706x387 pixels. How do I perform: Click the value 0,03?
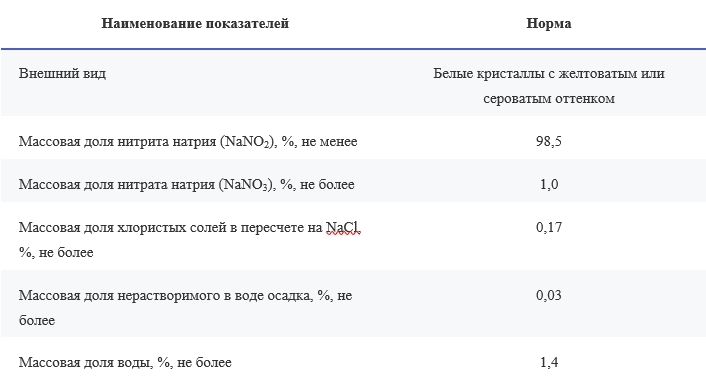point(549,295)
